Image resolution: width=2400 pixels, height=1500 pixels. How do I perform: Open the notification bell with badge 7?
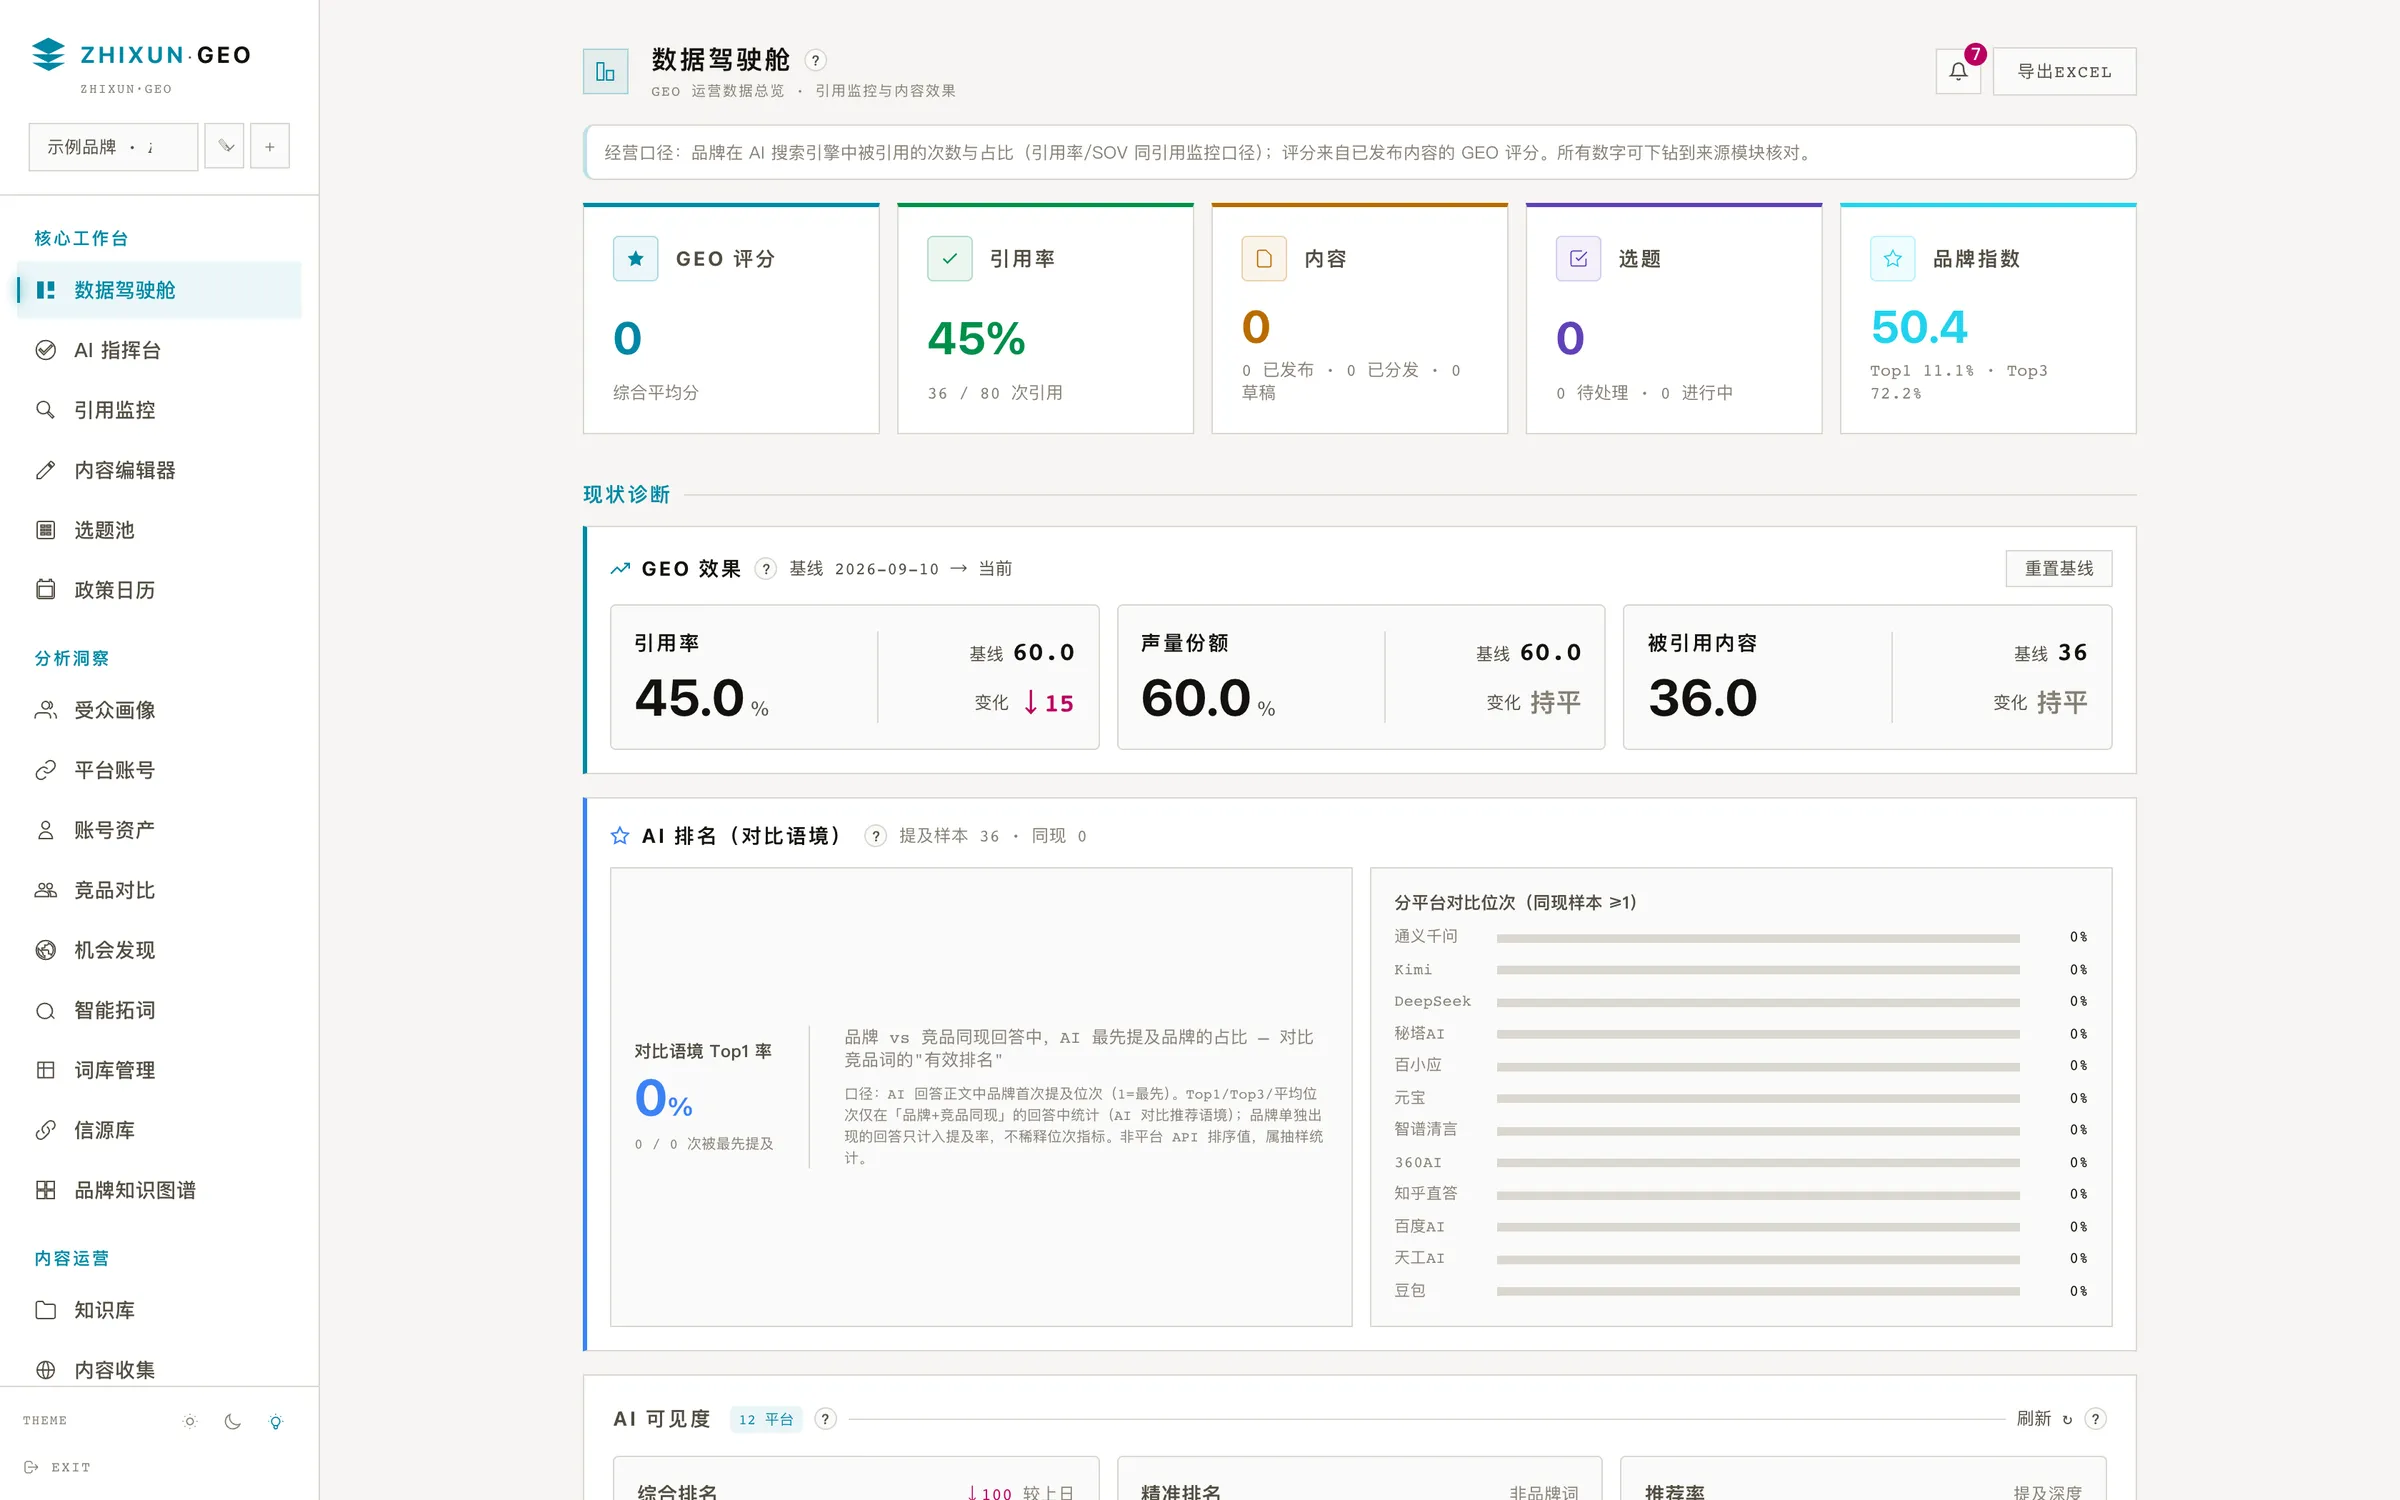(x=1958, y=71)
